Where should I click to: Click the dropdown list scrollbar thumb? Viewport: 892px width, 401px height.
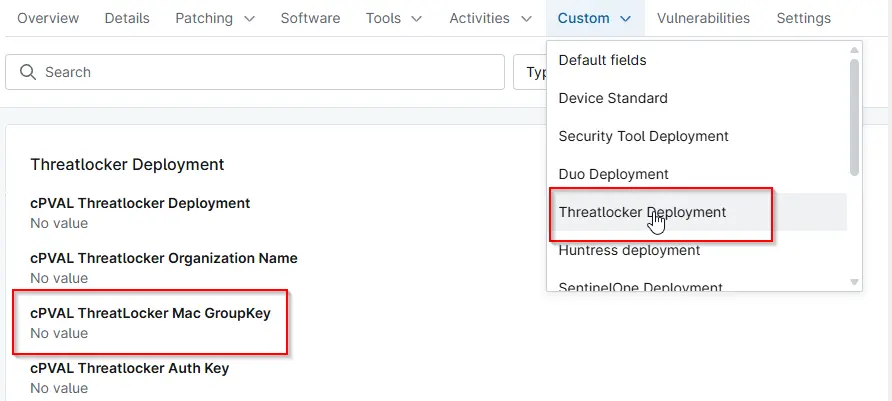pyautogui.click(x=854, y=115)
